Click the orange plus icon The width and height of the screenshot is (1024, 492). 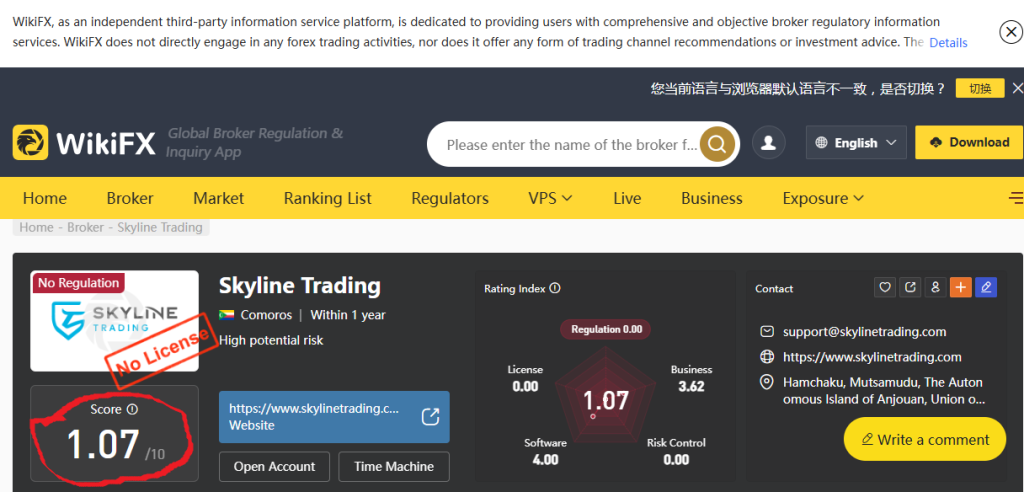[x=961, y=287]
